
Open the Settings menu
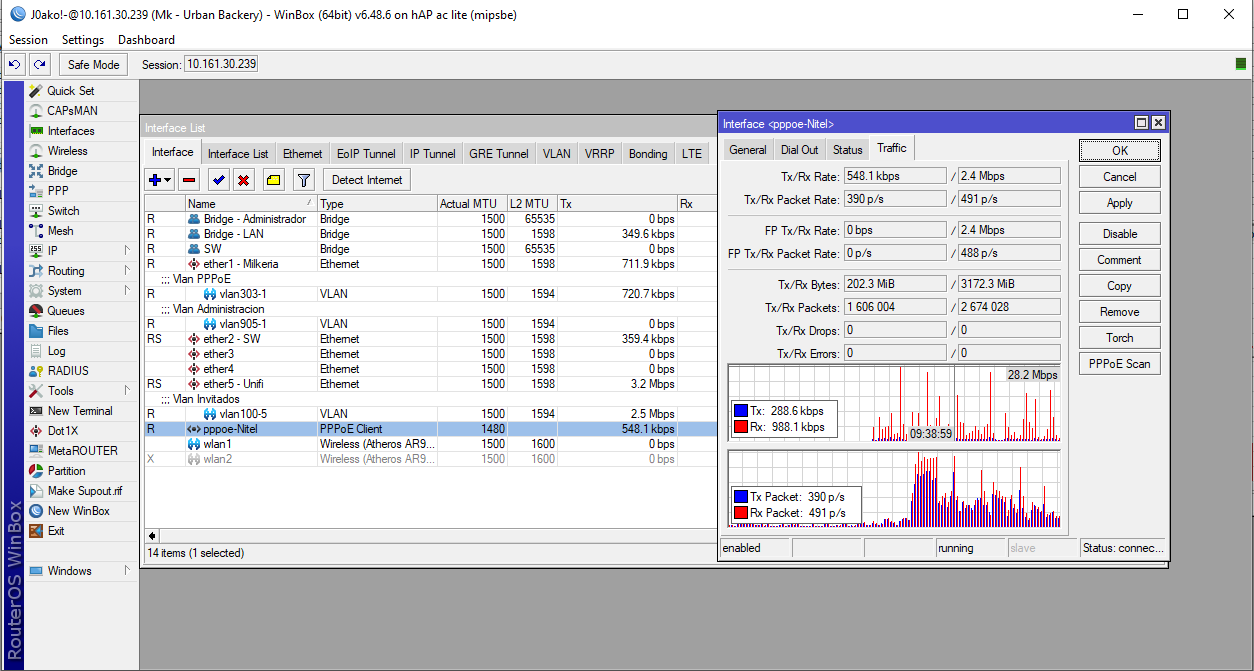tap(83, 40)
